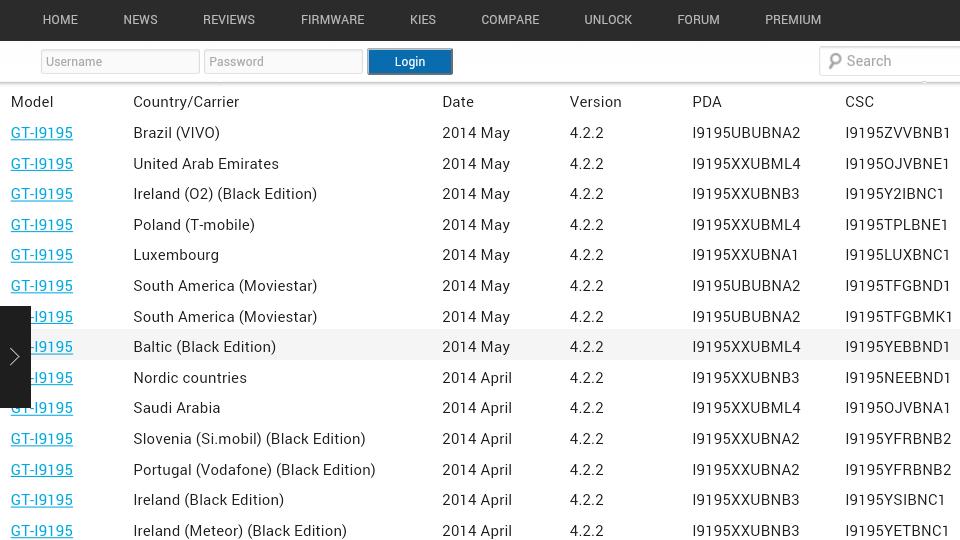This screenshot has width=960, height=540.
Task: Select the Baltic (Black Edition) cell
Action: click(x=204, y=347)
